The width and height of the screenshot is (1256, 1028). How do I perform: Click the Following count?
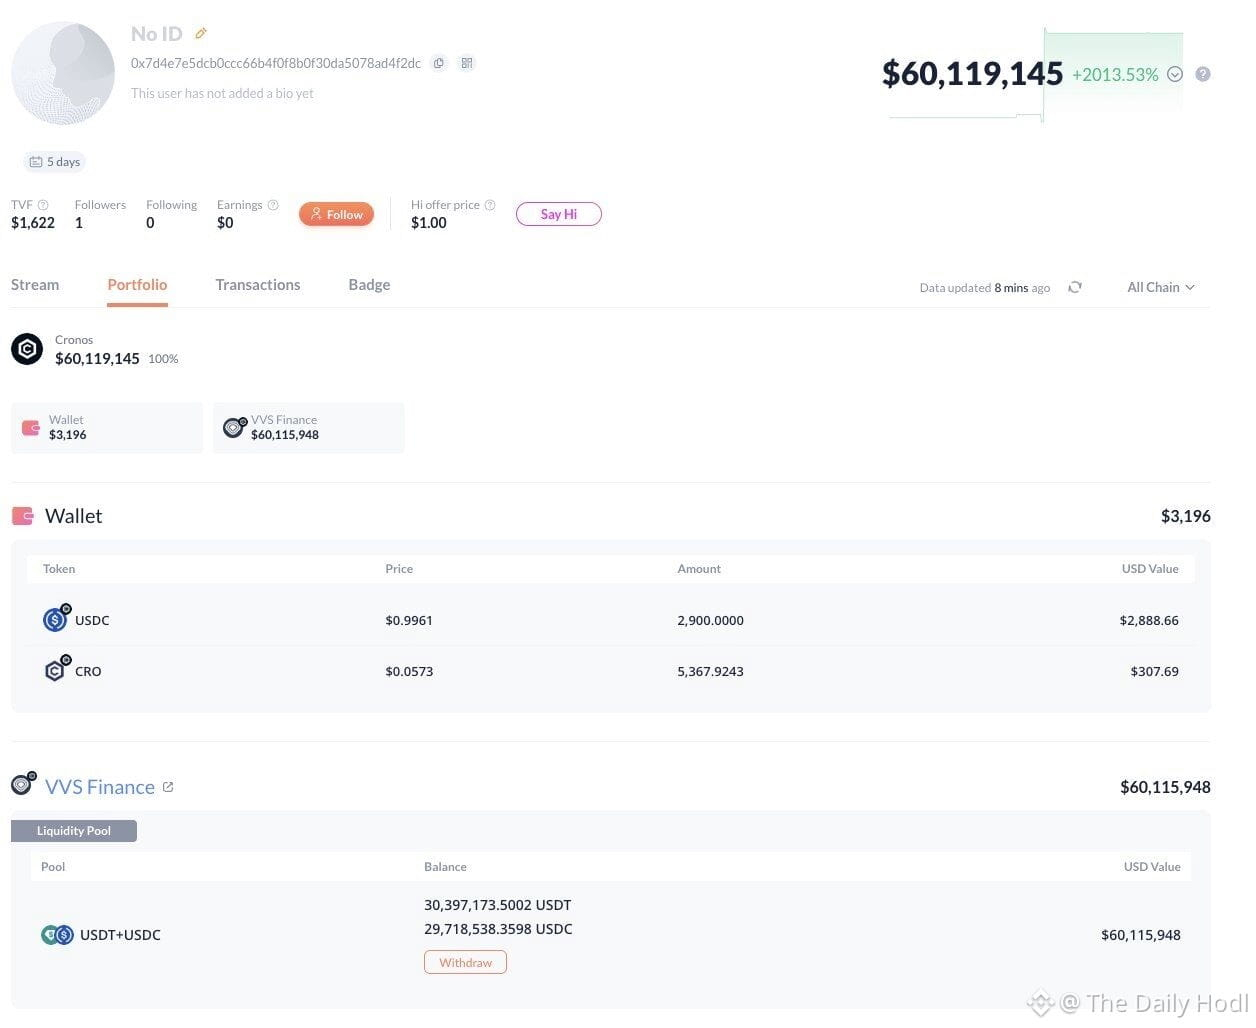(x=150, y=223)
